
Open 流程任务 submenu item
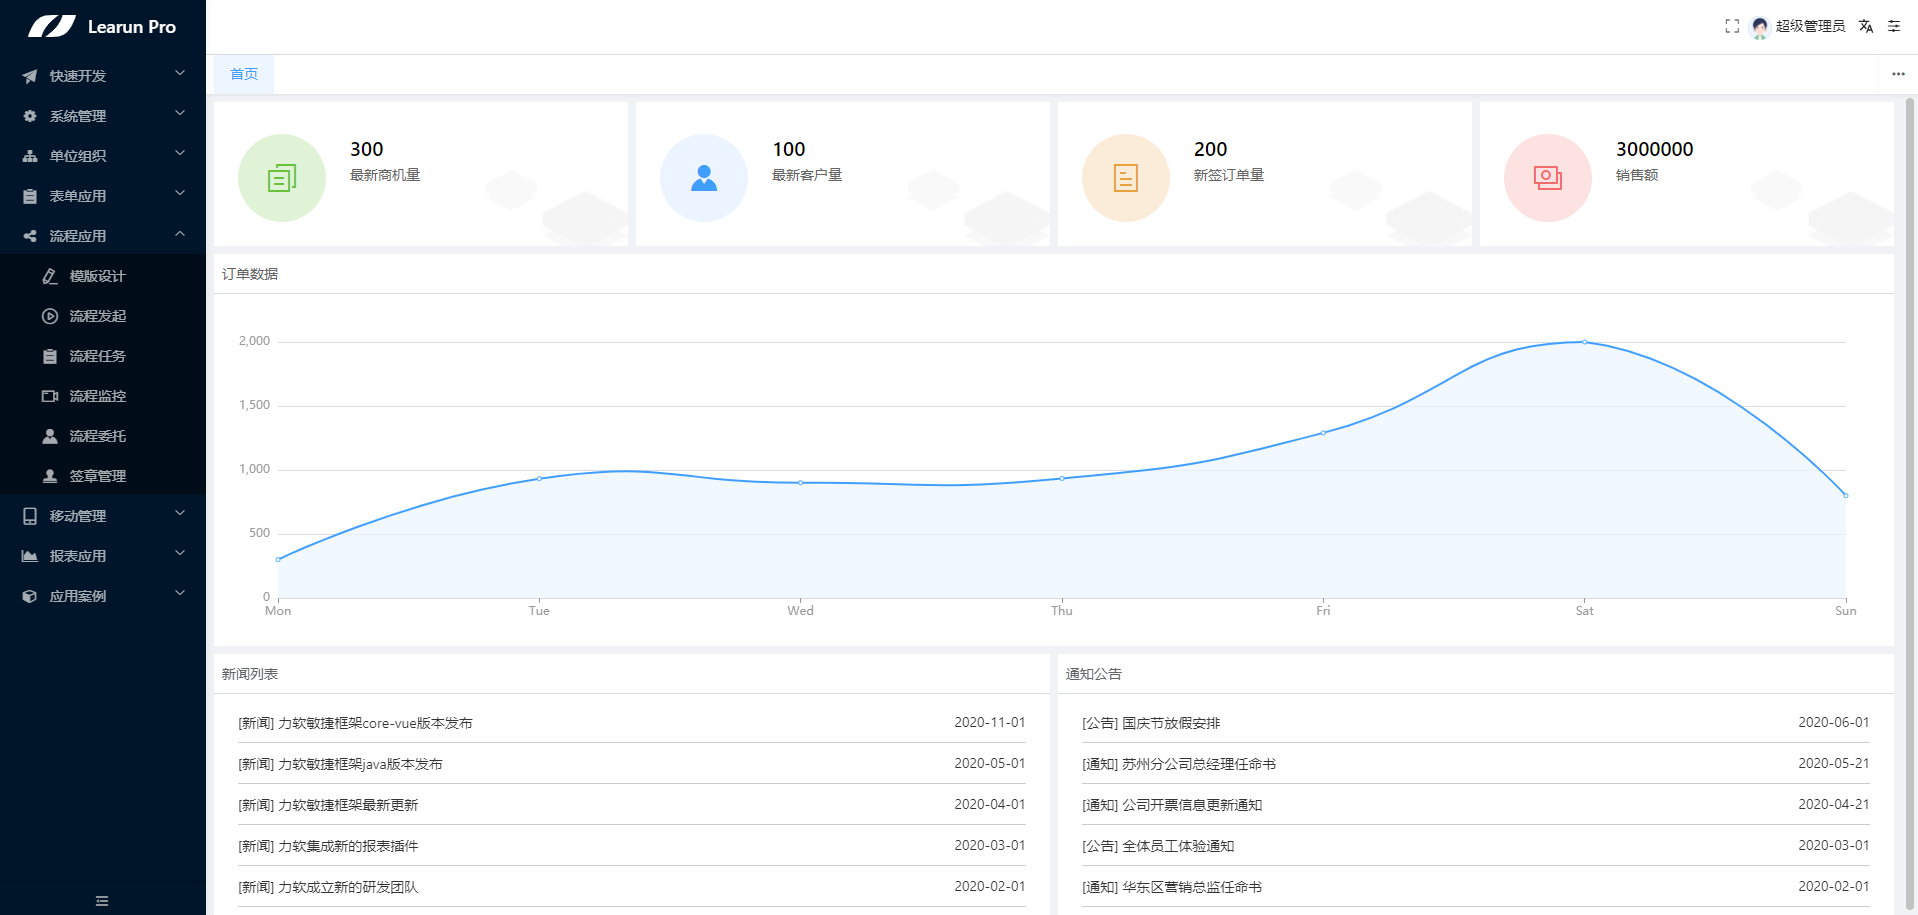(x=103, y=356)
